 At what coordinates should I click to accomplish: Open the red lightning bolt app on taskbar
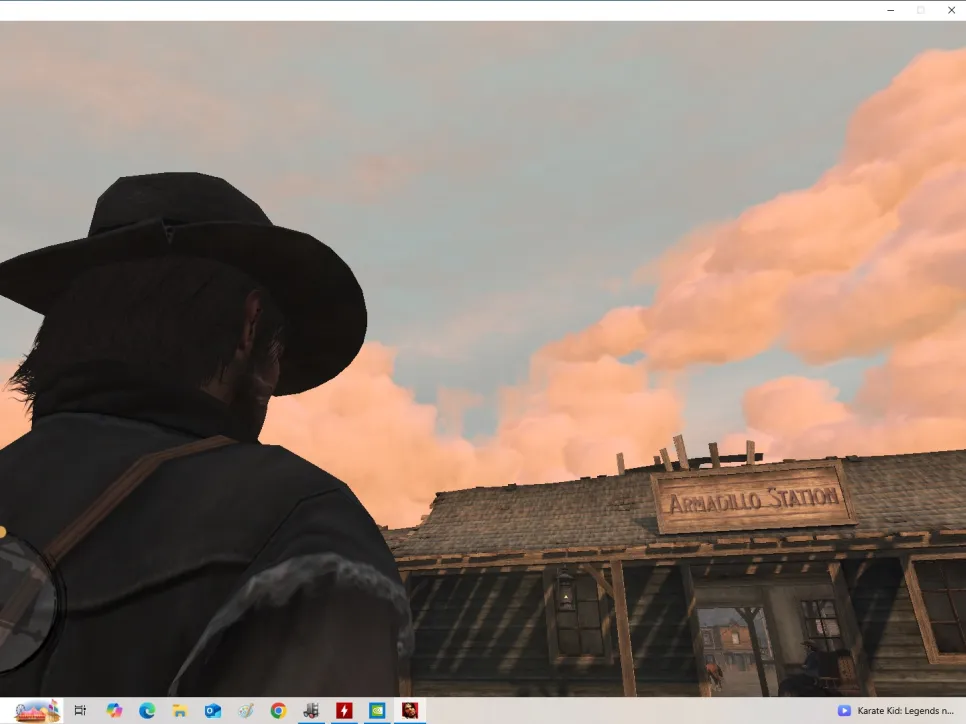point(344,710)
